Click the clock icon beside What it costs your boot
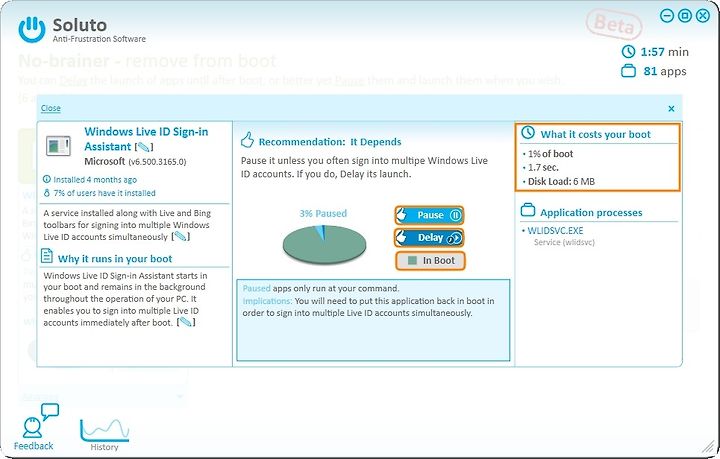720x459 pixels. [x=528, y=133]
